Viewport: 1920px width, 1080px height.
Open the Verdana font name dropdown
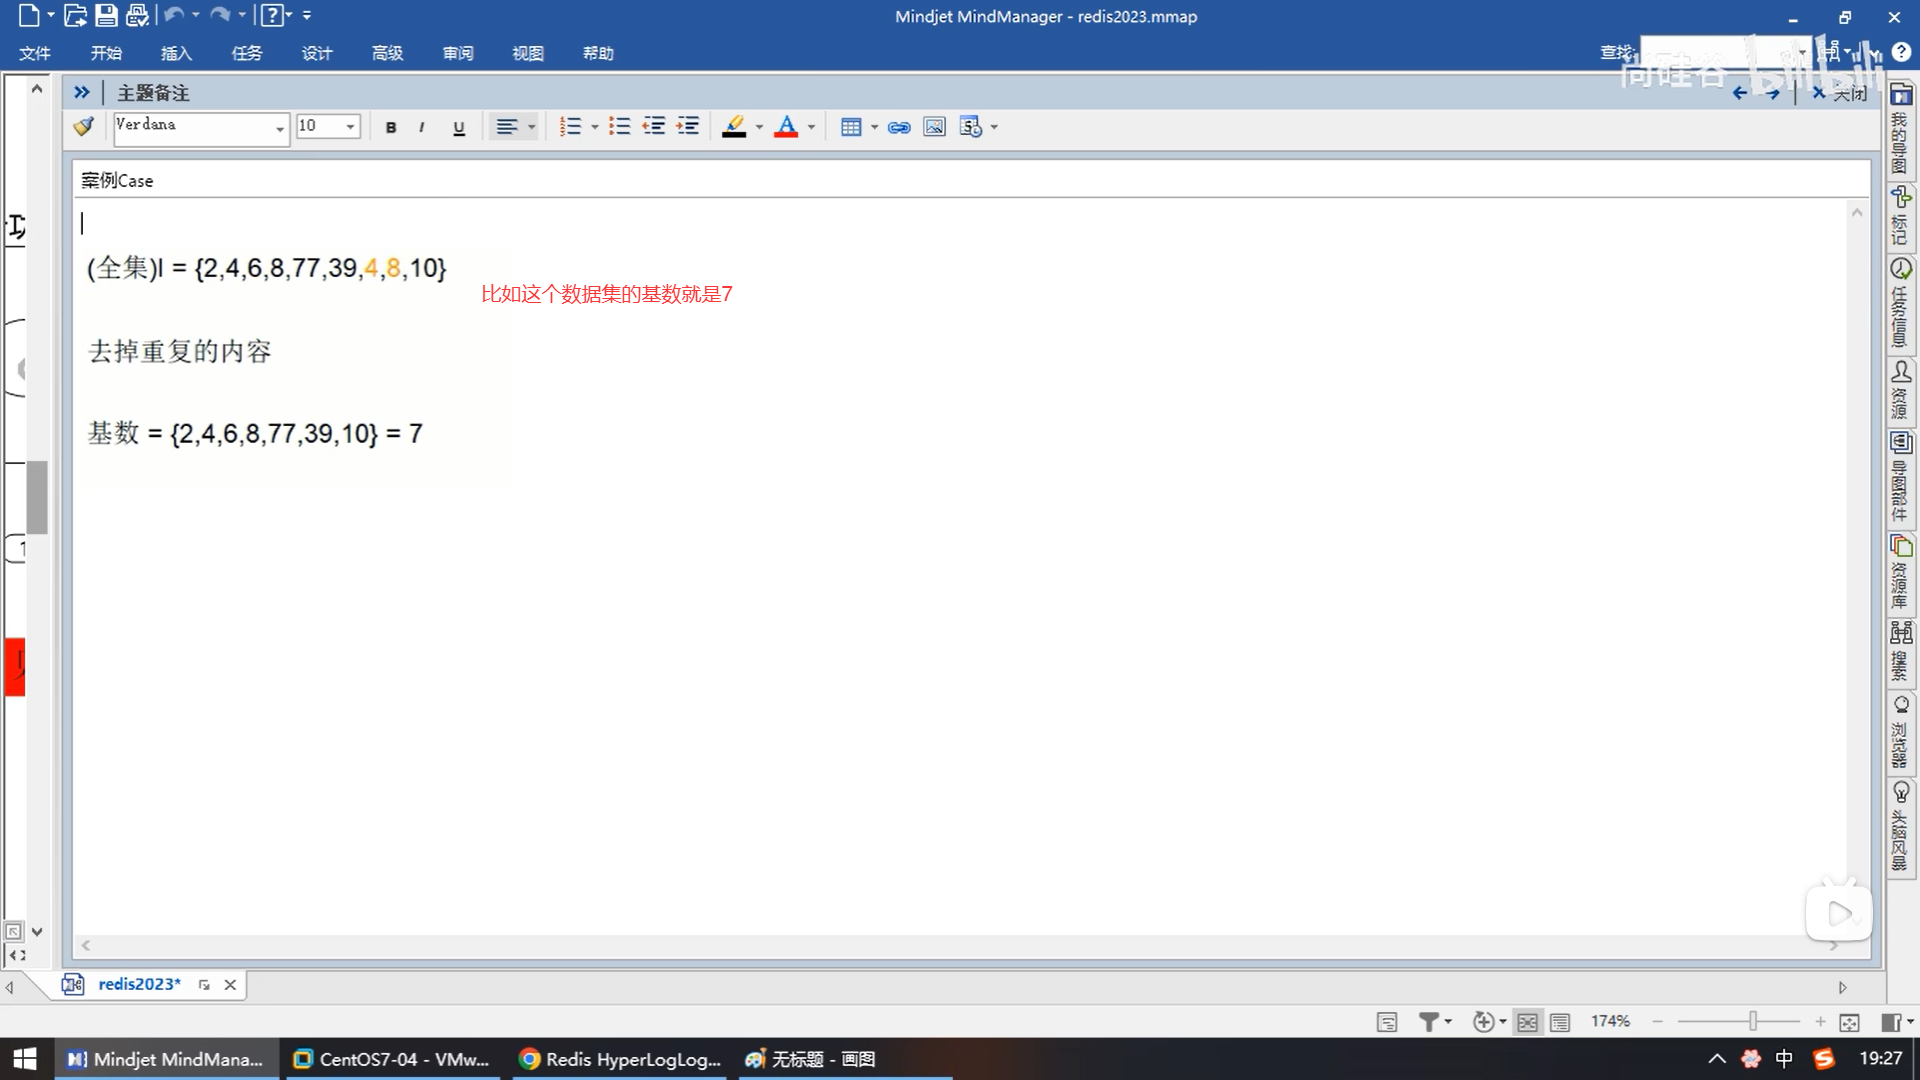click(x=279, y=128)
